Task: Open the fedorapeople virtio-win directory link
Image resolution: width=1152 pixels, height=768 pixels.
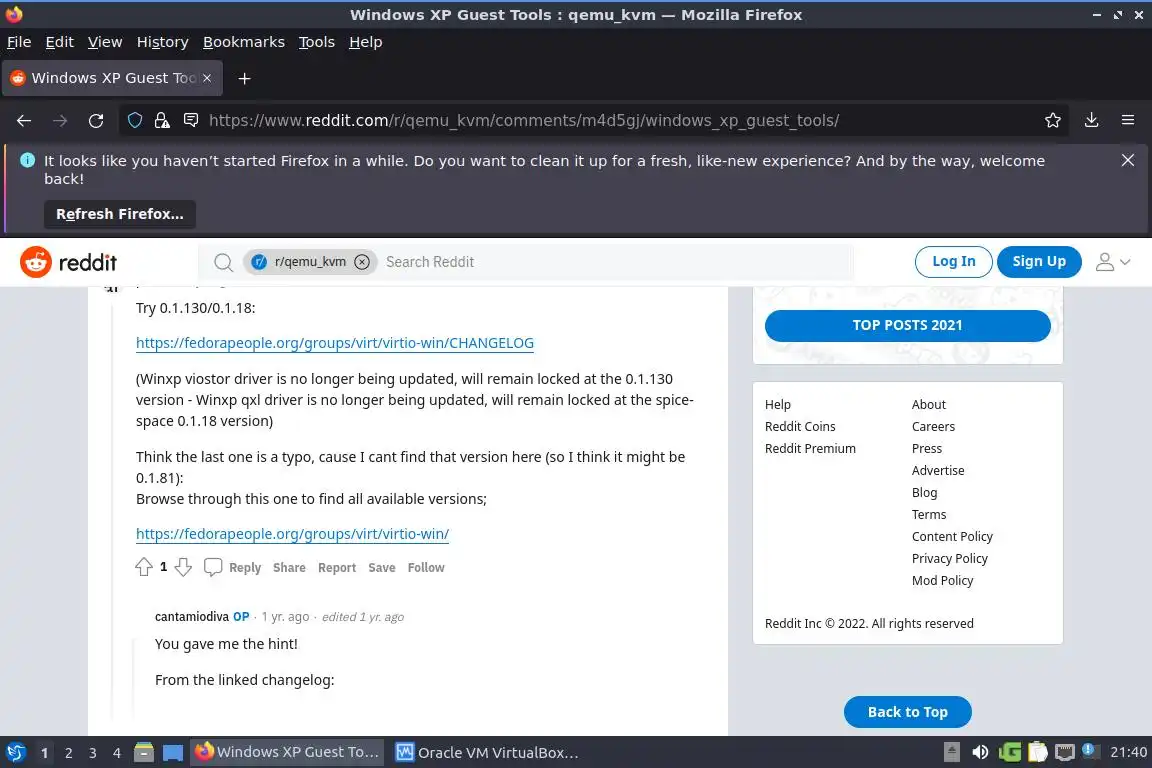Action: pos(292,534)
